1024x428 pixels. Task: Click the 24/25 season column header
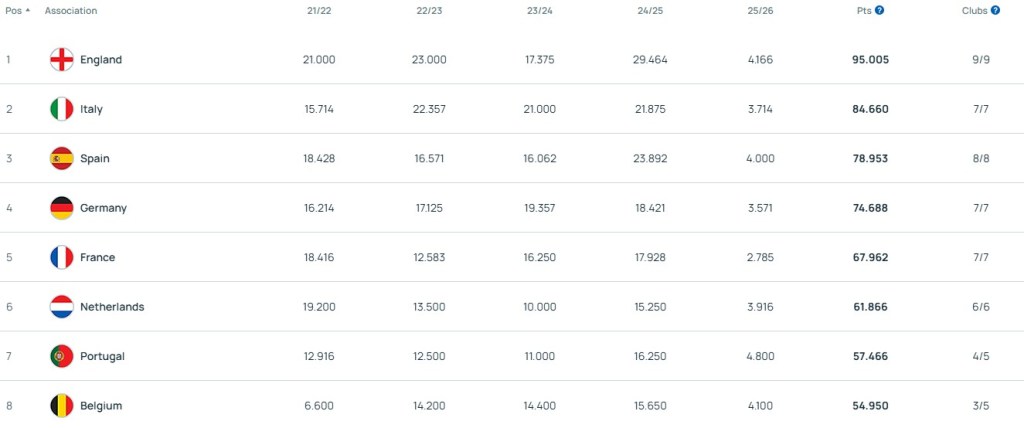pyautogui.click(x=650, y=10)
